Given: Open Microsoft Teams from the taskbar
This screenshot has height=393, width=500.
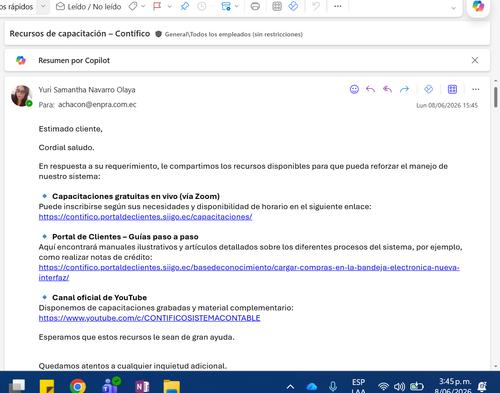Looking at the screenshot, I should (x=111, y=385).
